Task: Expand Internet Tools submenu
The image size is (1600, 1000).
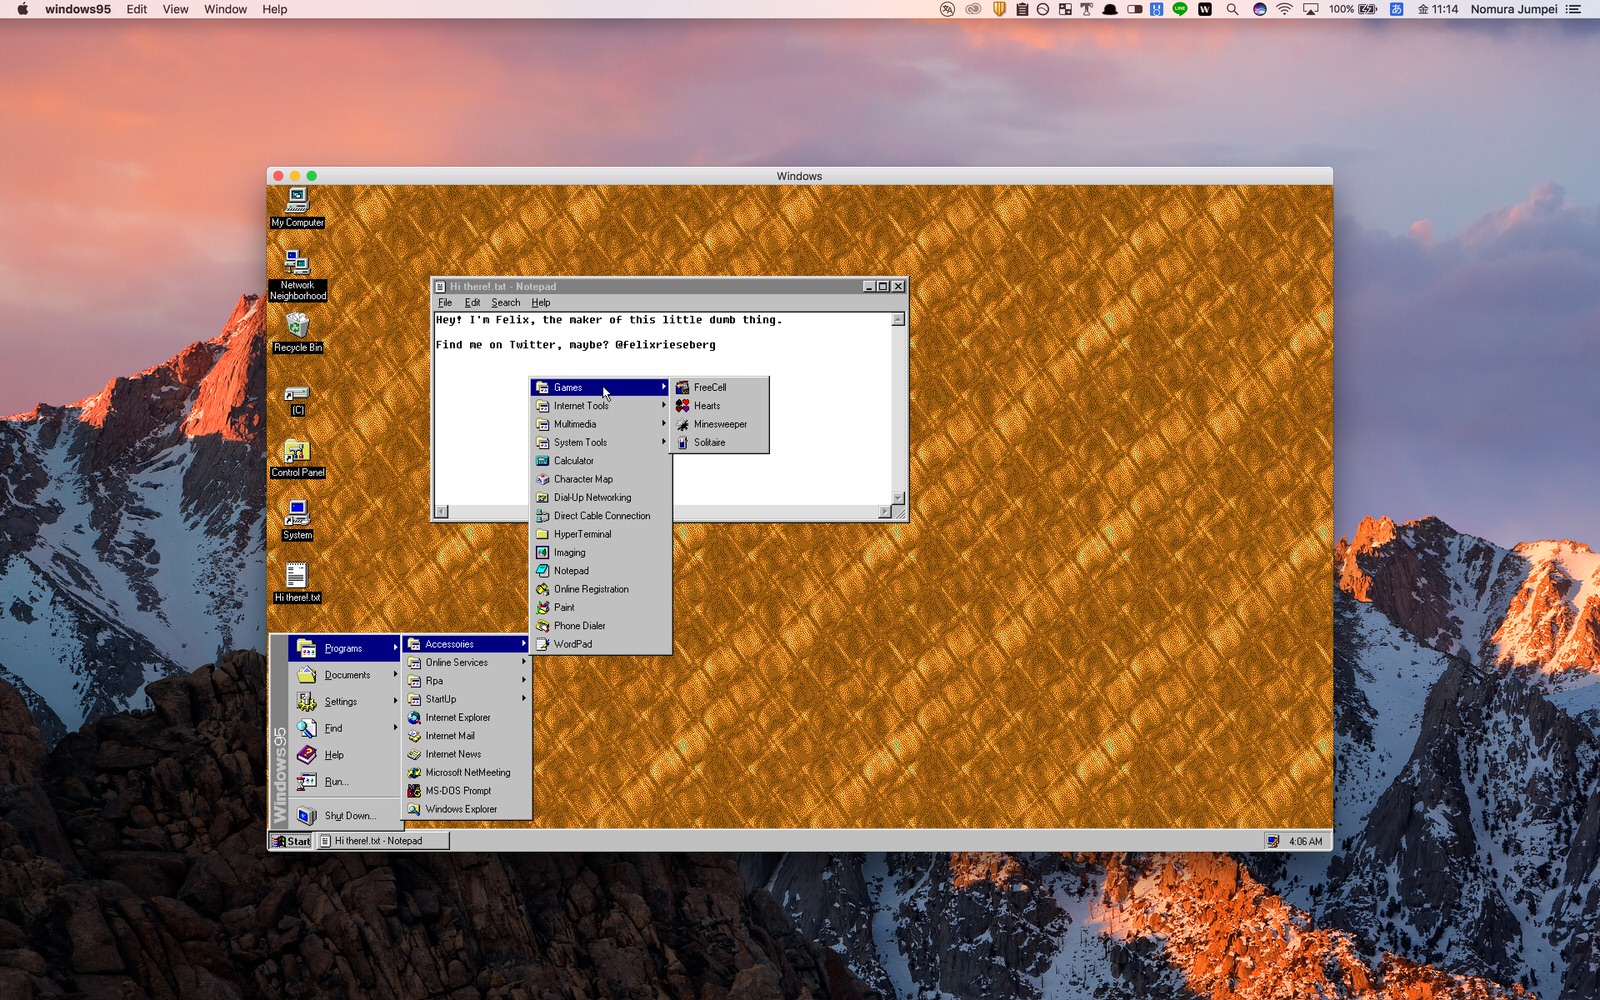Action: (601, 406)
